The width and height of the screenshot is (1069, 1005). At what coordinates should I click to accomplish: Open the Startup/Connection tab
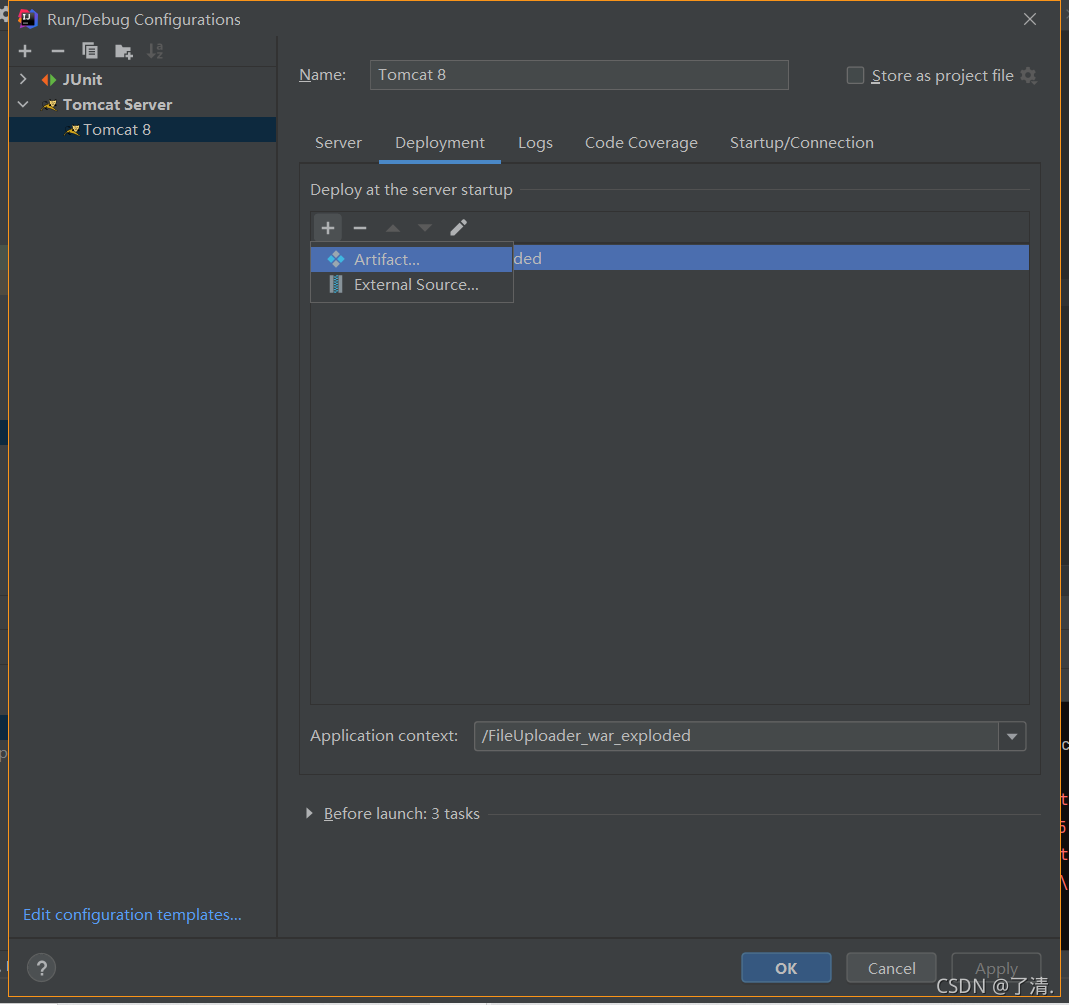coord(802,142)
